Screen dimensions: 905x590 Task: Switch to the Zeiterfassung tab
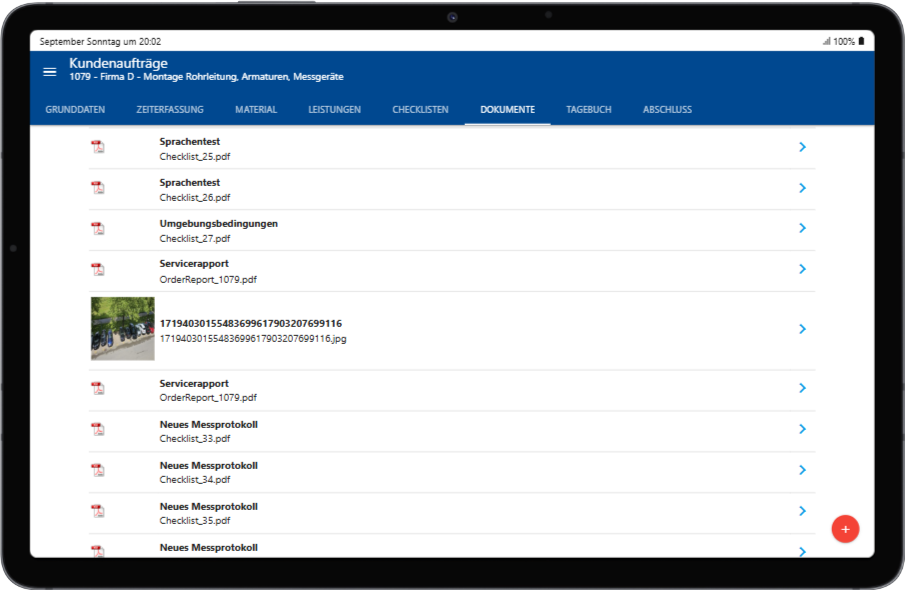pos(170,110)
